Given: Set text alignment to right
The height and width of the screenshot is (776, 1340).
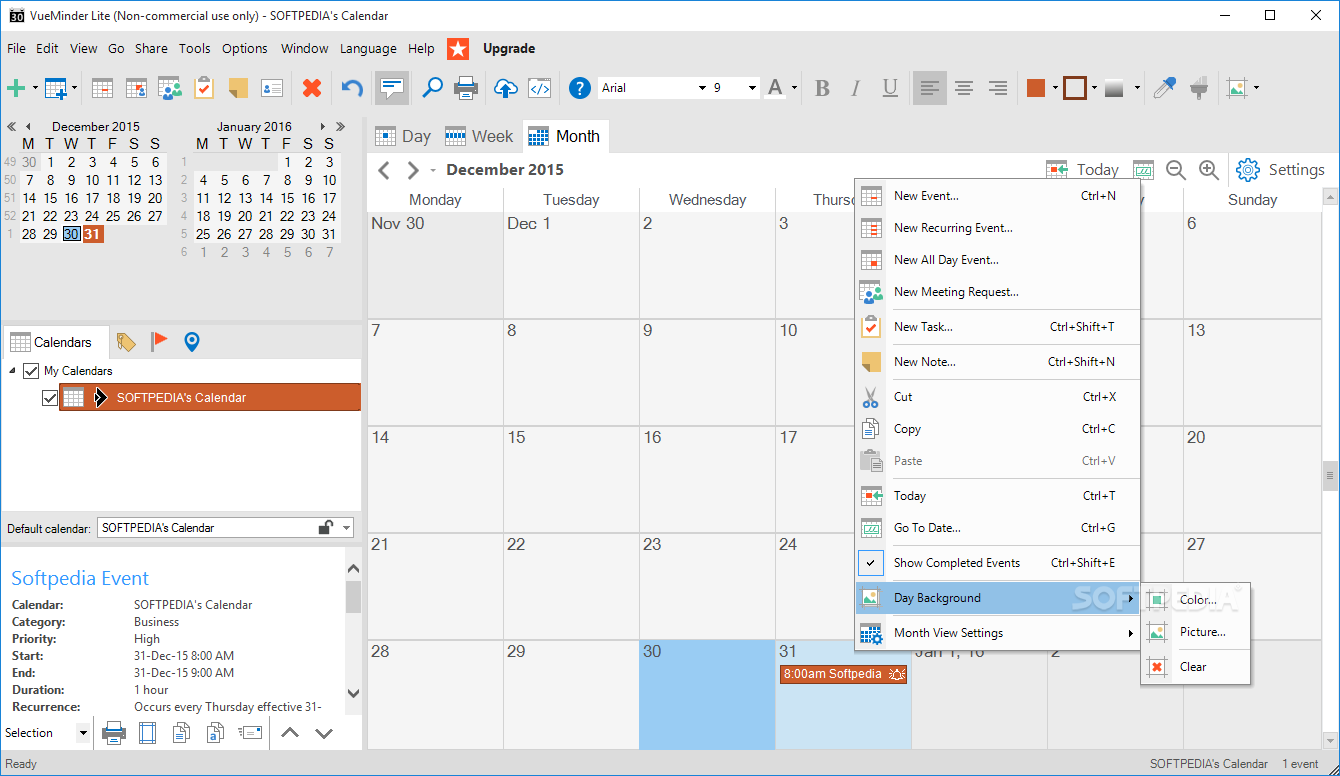Looking at the screenshot, I should click(x=998, y=88).
